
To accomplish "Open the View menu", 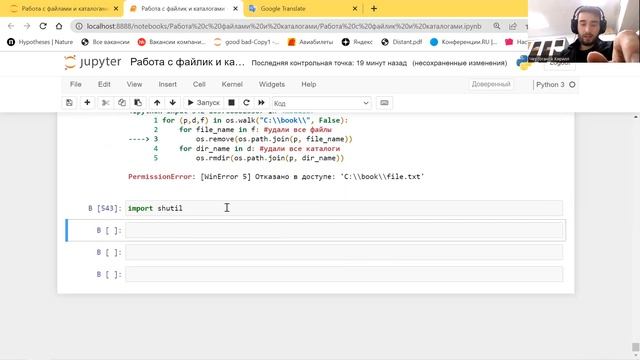I will [134, 84].
